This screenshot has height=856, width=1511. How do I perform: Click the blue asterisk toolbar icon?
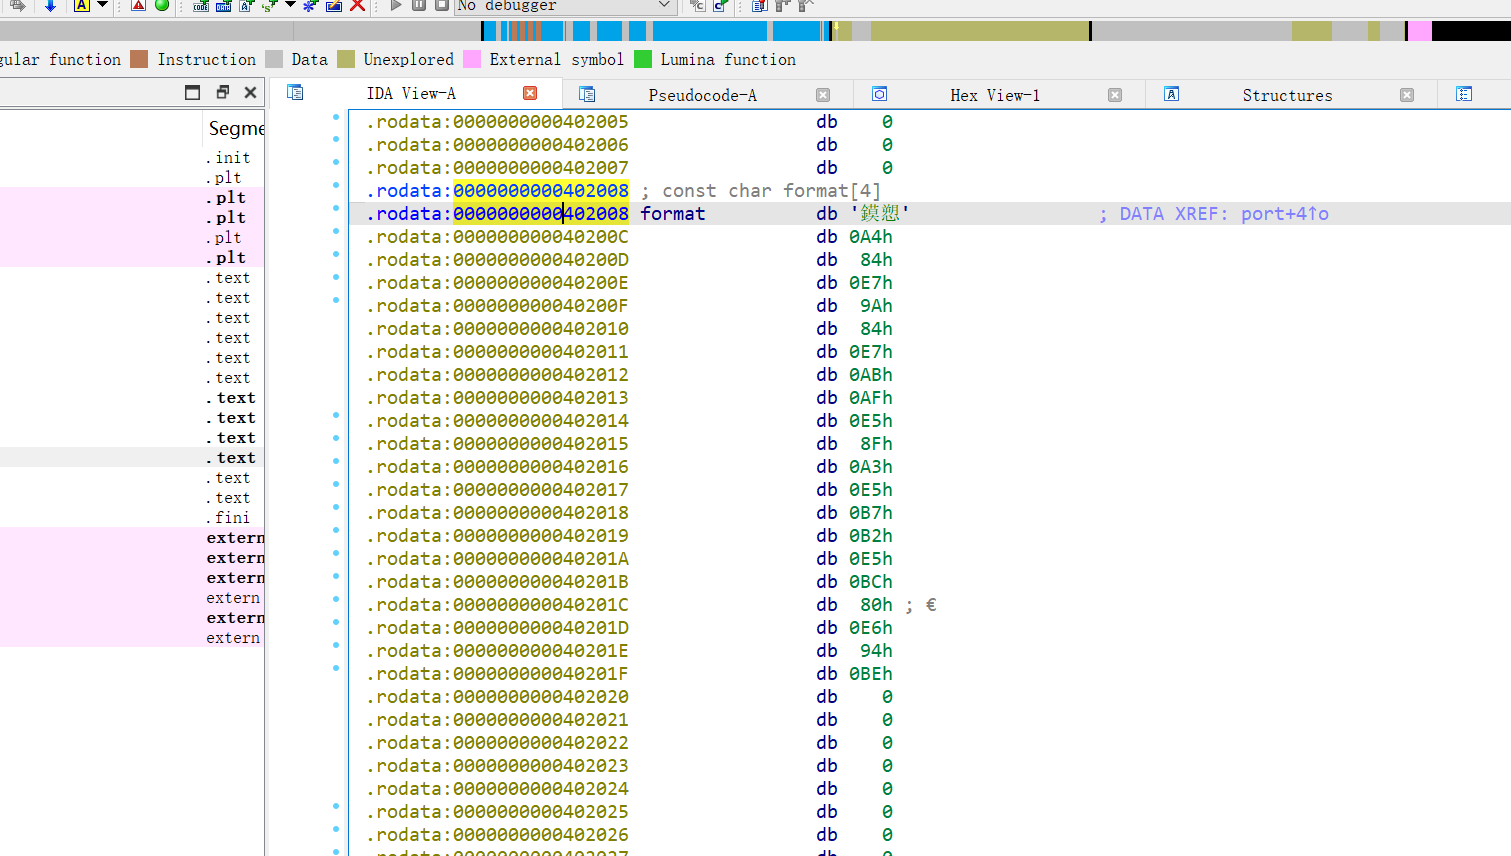point(310,5)
